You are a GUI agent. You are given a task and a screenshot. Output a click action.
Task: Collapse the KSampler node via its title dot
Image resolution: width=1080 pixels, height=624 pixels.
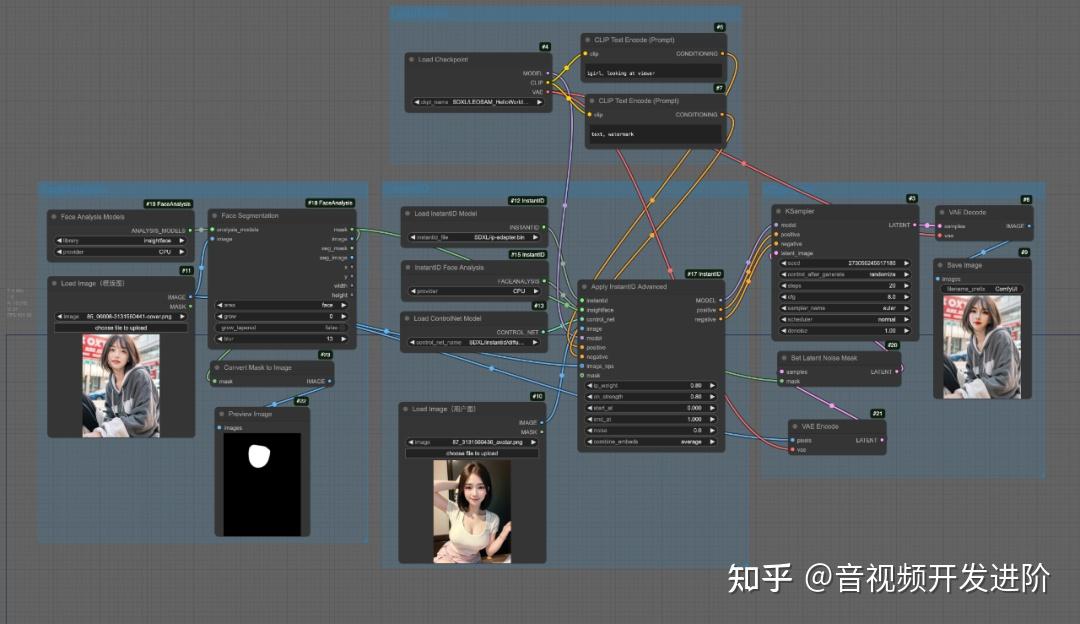[778, 212]
